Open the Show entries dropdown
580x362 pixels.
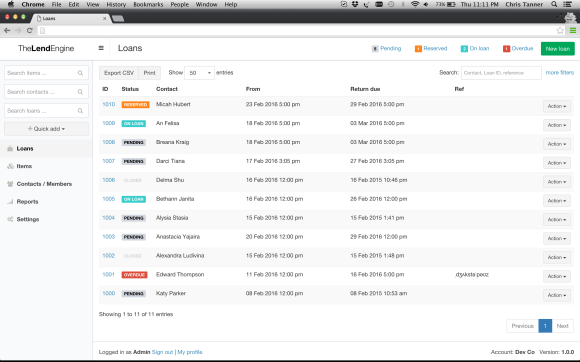(199, 73)
